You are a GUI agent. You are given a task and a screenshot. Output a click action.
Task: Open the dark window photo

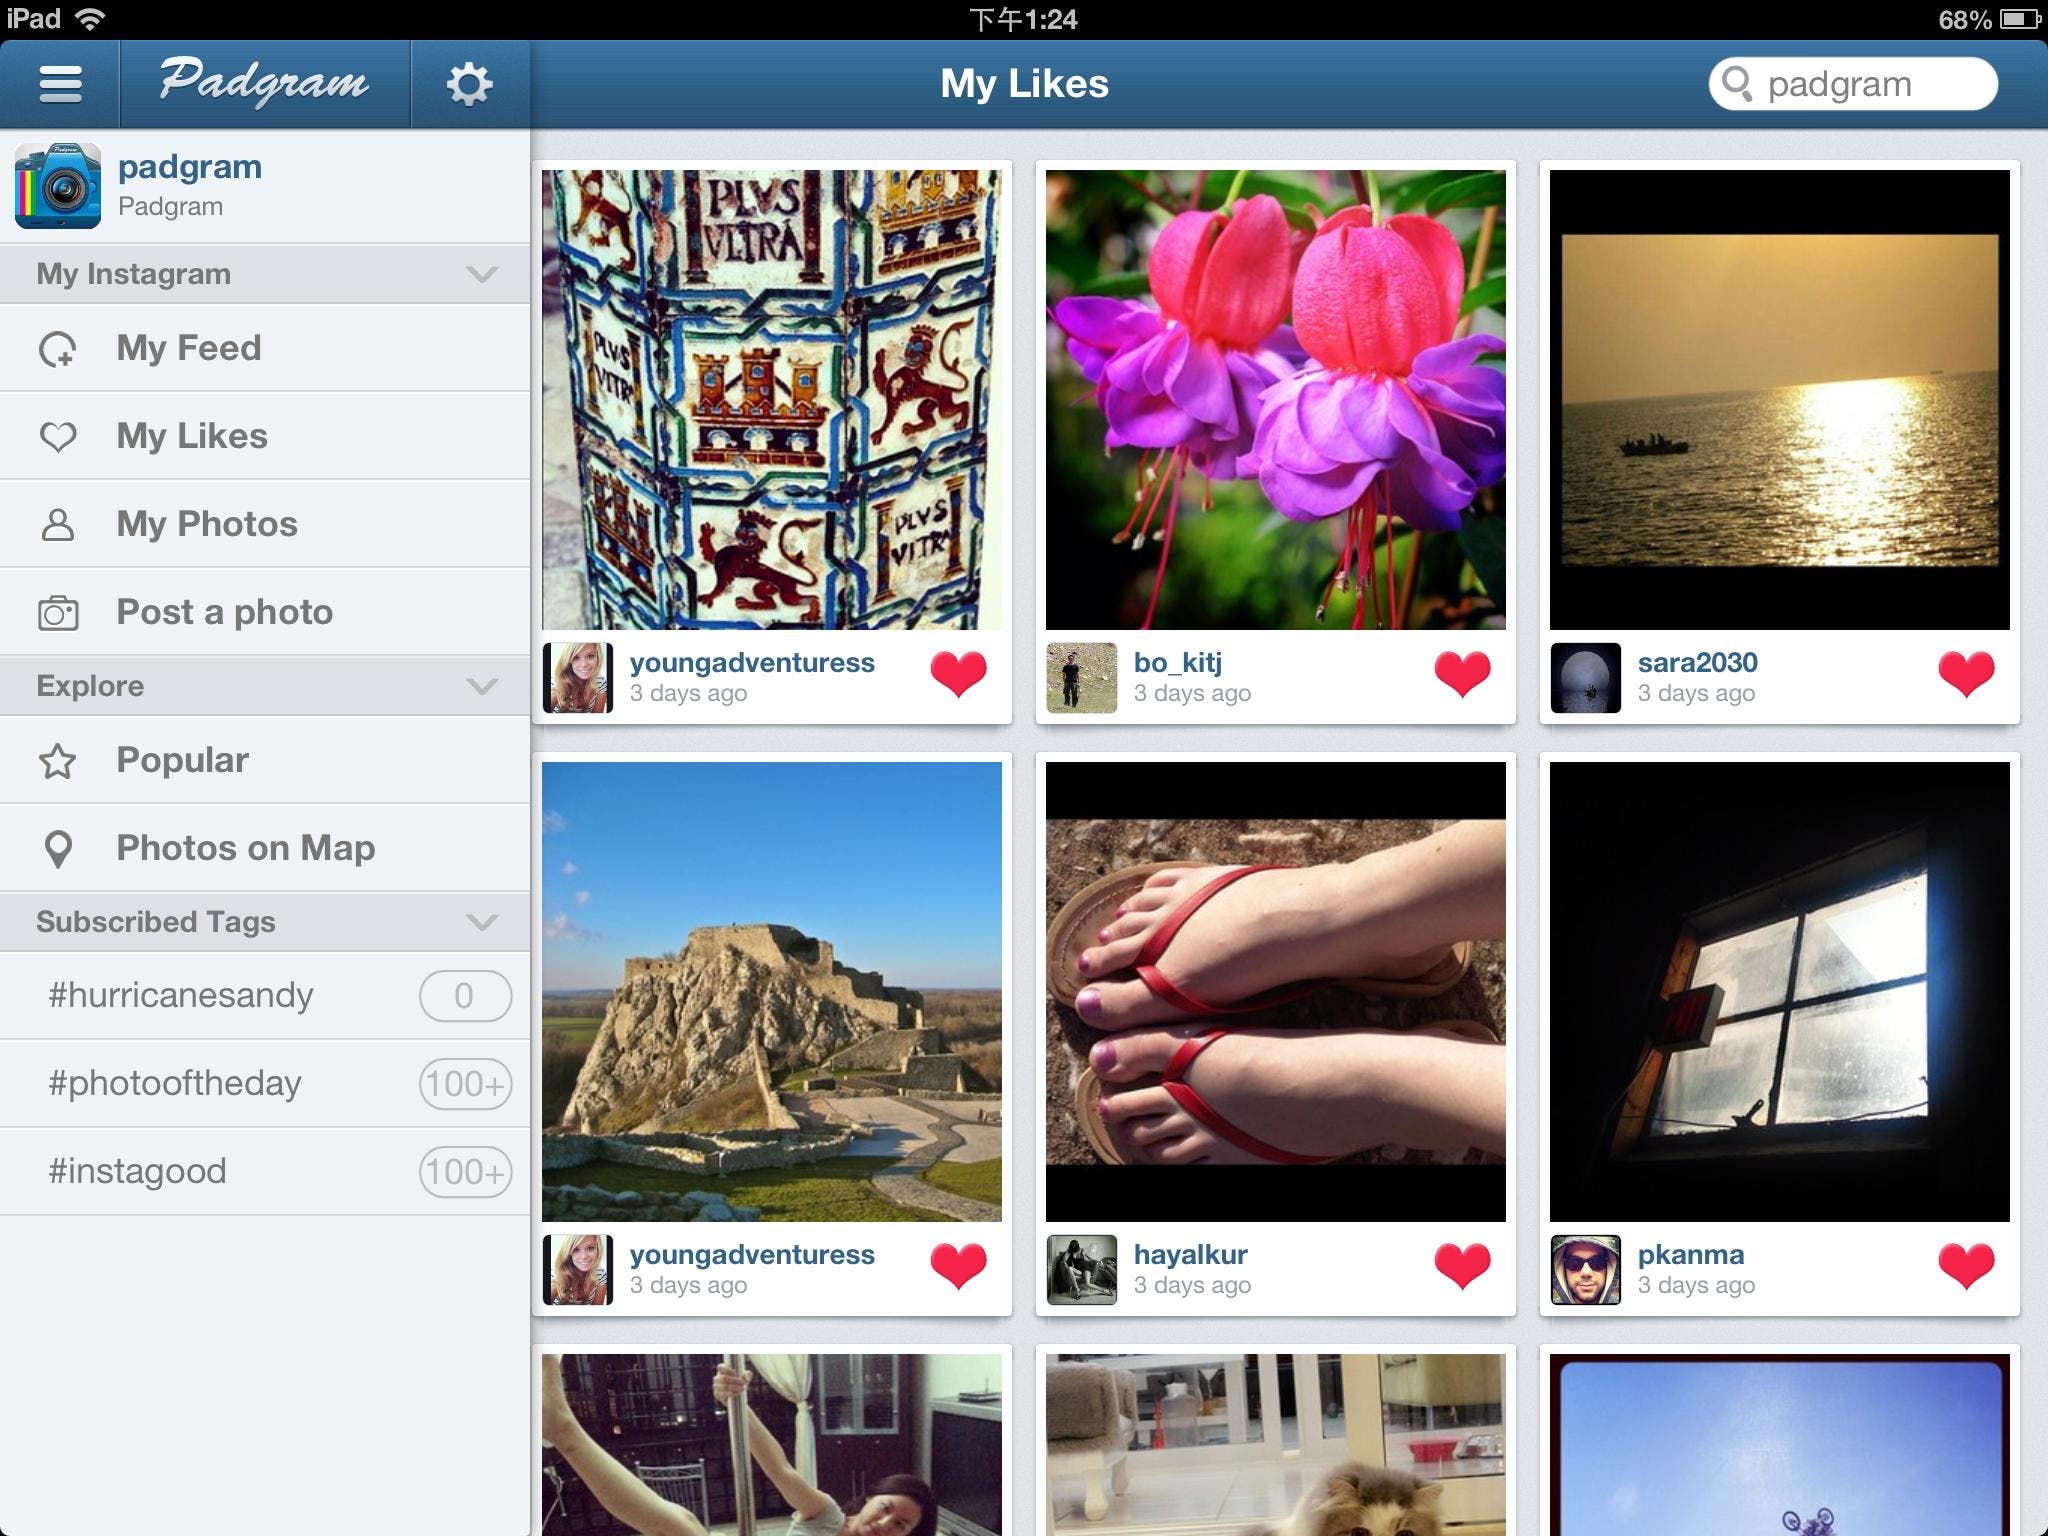point(1780,992)
